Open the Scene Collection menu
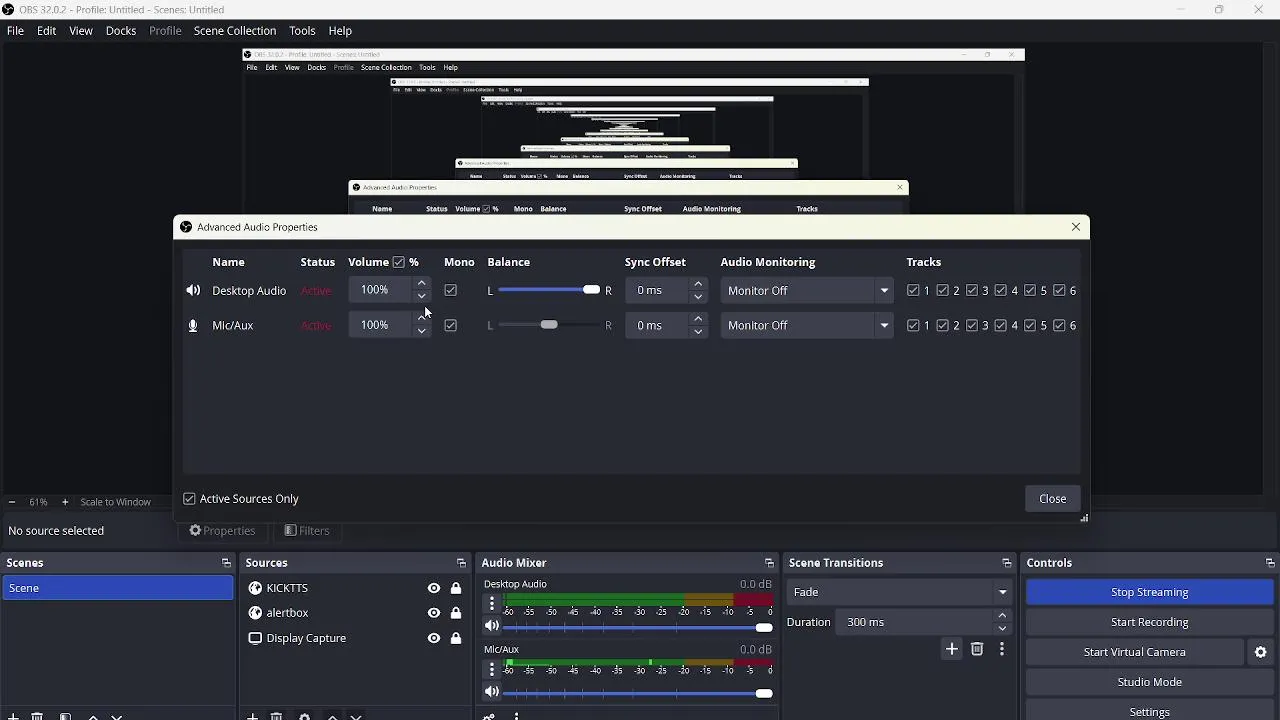This screenshot has height=720, width=1280. (235, 31)
